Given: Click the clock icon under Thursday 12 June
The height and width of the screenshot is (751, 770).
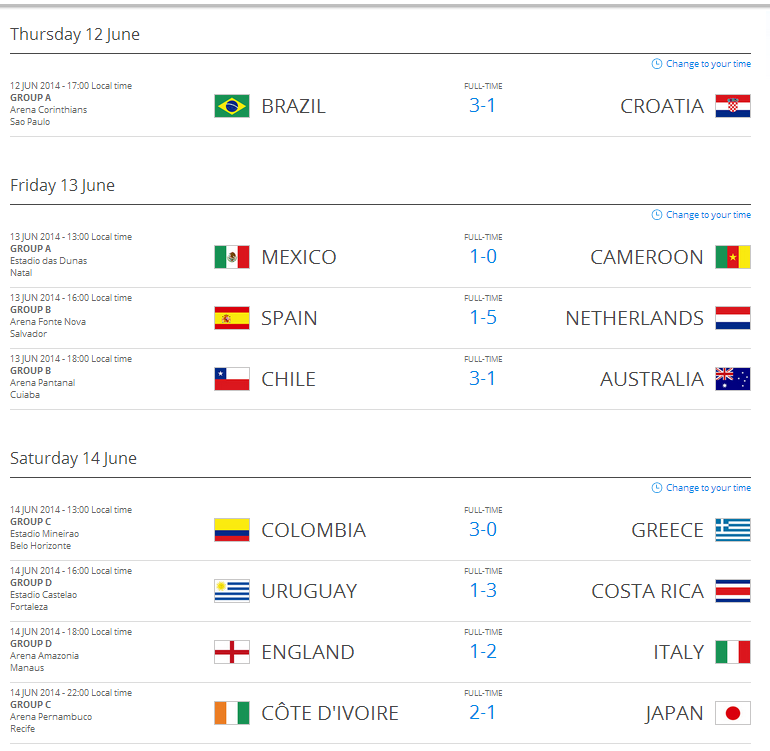Looking at the screenshot, I should point(657,64).
